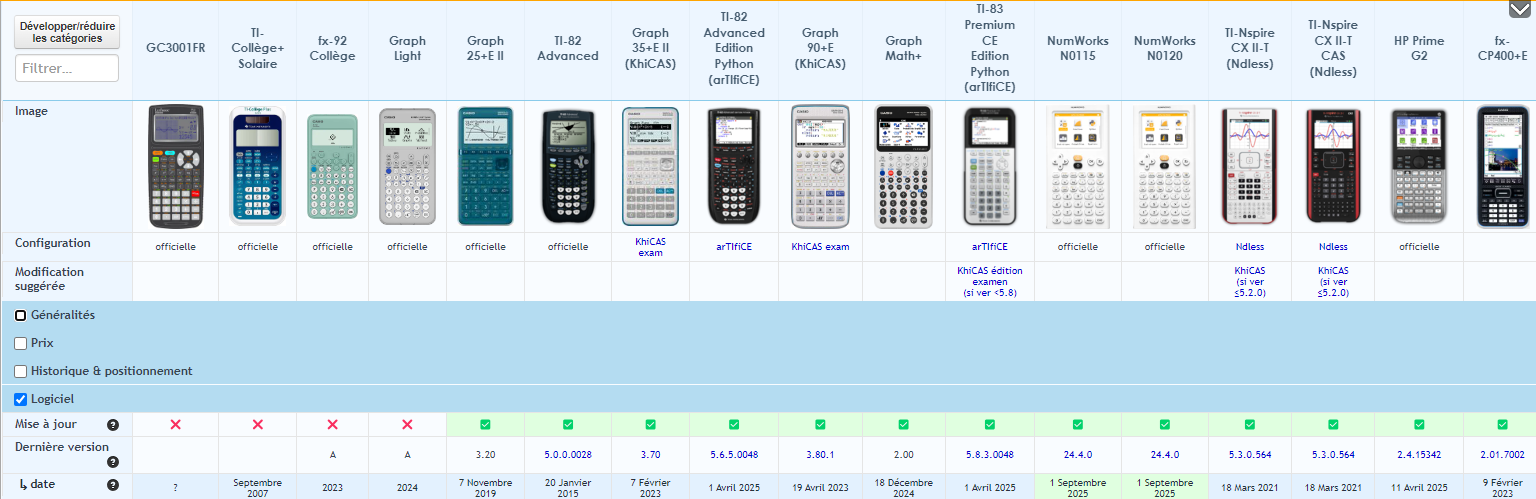
Task: Click date 19 Avril 2023 cell
Action: 818,487
